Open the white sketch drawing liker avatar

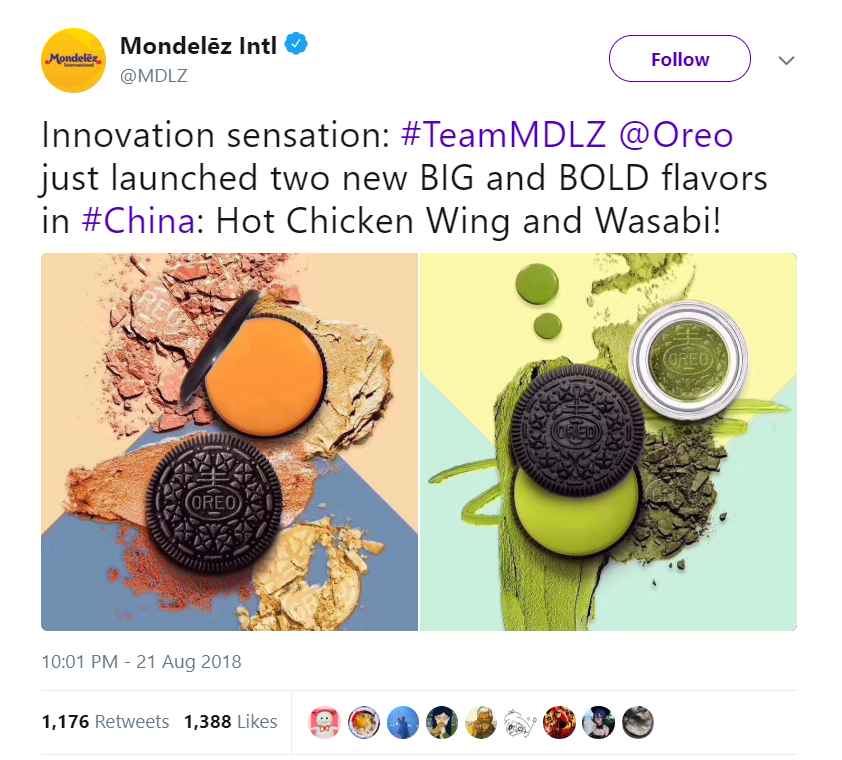point(520,722)
